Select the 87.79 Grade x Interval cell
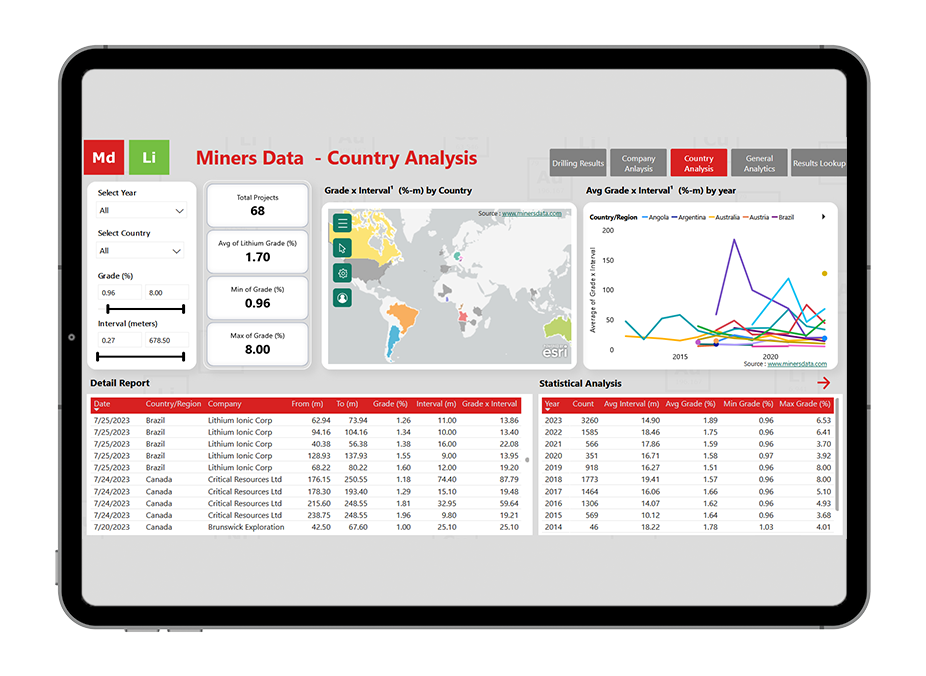The height and width of the screenshot is (676, 926). [509, 479]
